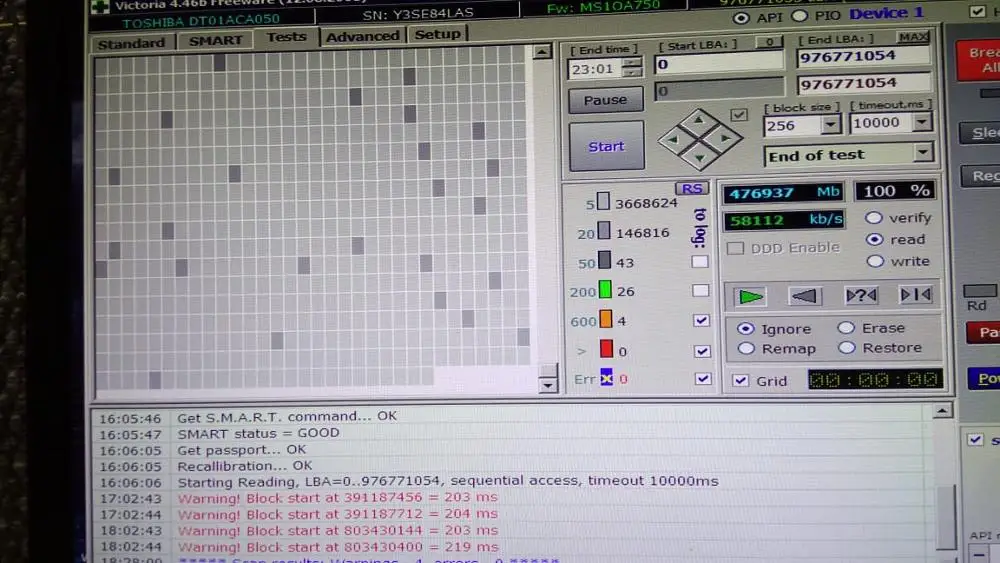Toggle the log checkbox for 50 ms blocks

coord(700,261)
